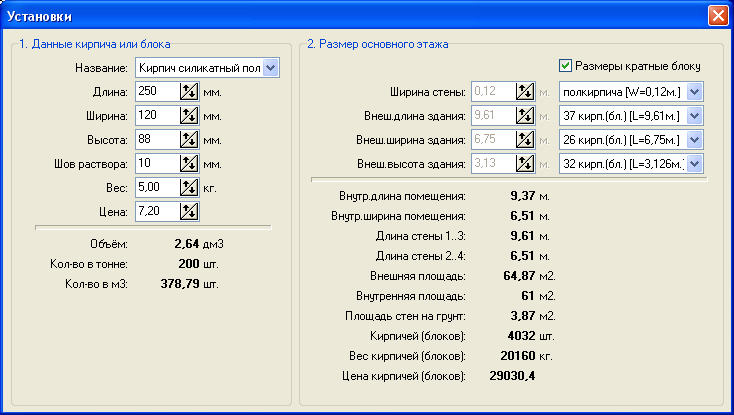Click the stepper icon beside Цена field

[x=189, y=211]
